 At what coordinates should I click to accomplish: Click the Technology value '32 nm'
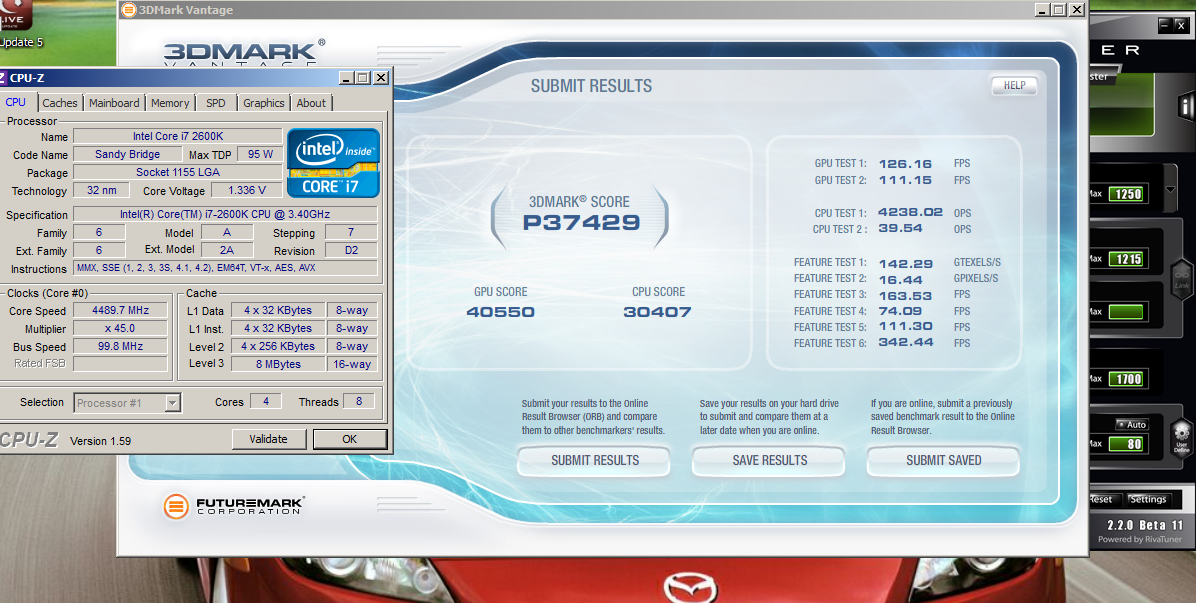pos(101,191)
